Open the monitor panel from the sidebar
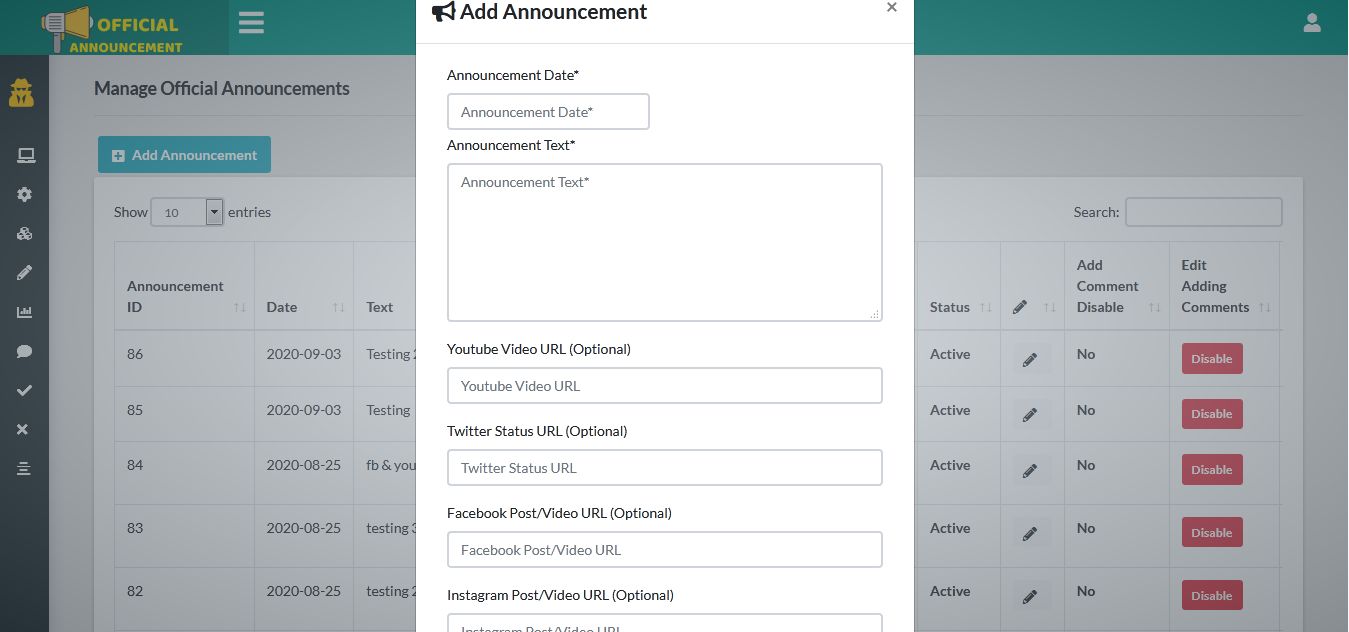 23,155
